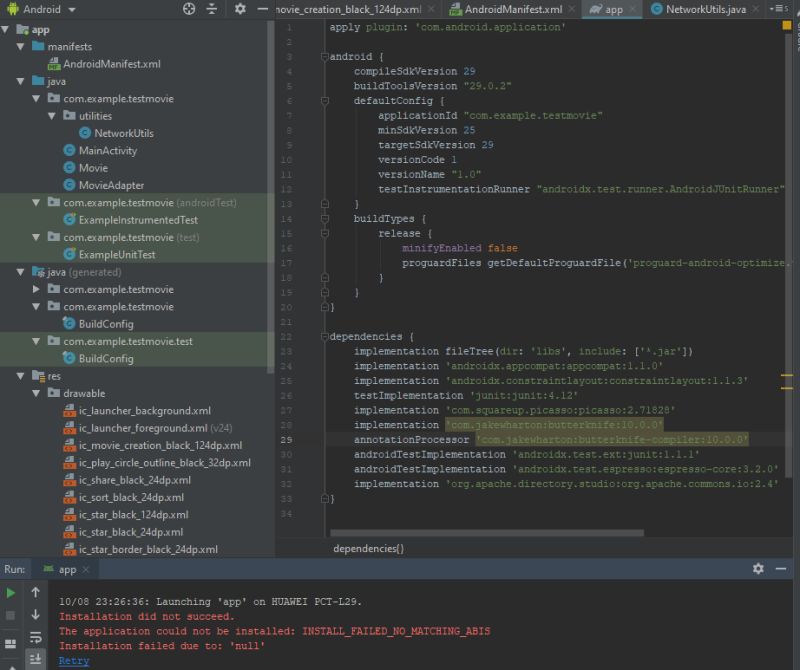This screenshot has width=800, height=670.
Task: Select ic_launcher_foreground.xml file
Action: 148,429
